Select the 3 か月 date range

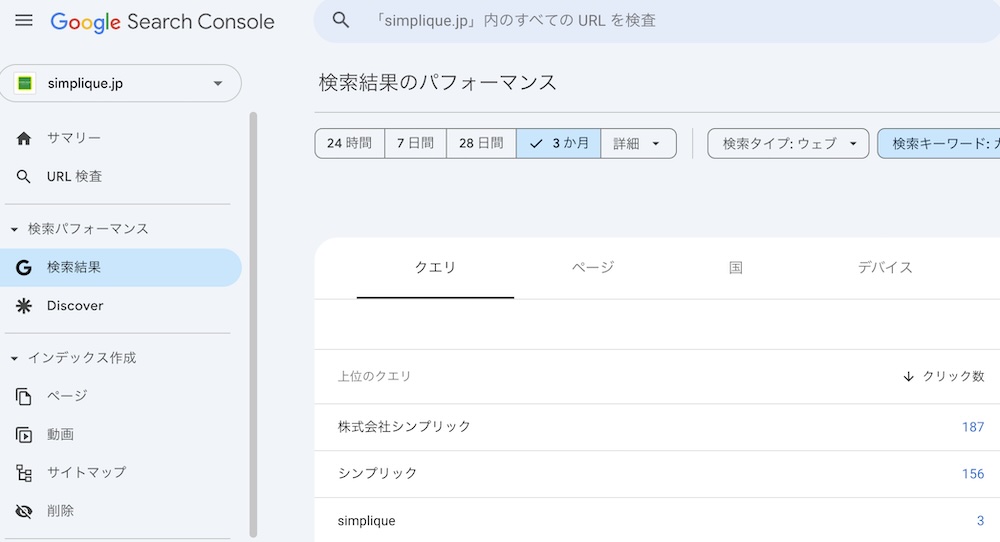(x=559, y=143)
